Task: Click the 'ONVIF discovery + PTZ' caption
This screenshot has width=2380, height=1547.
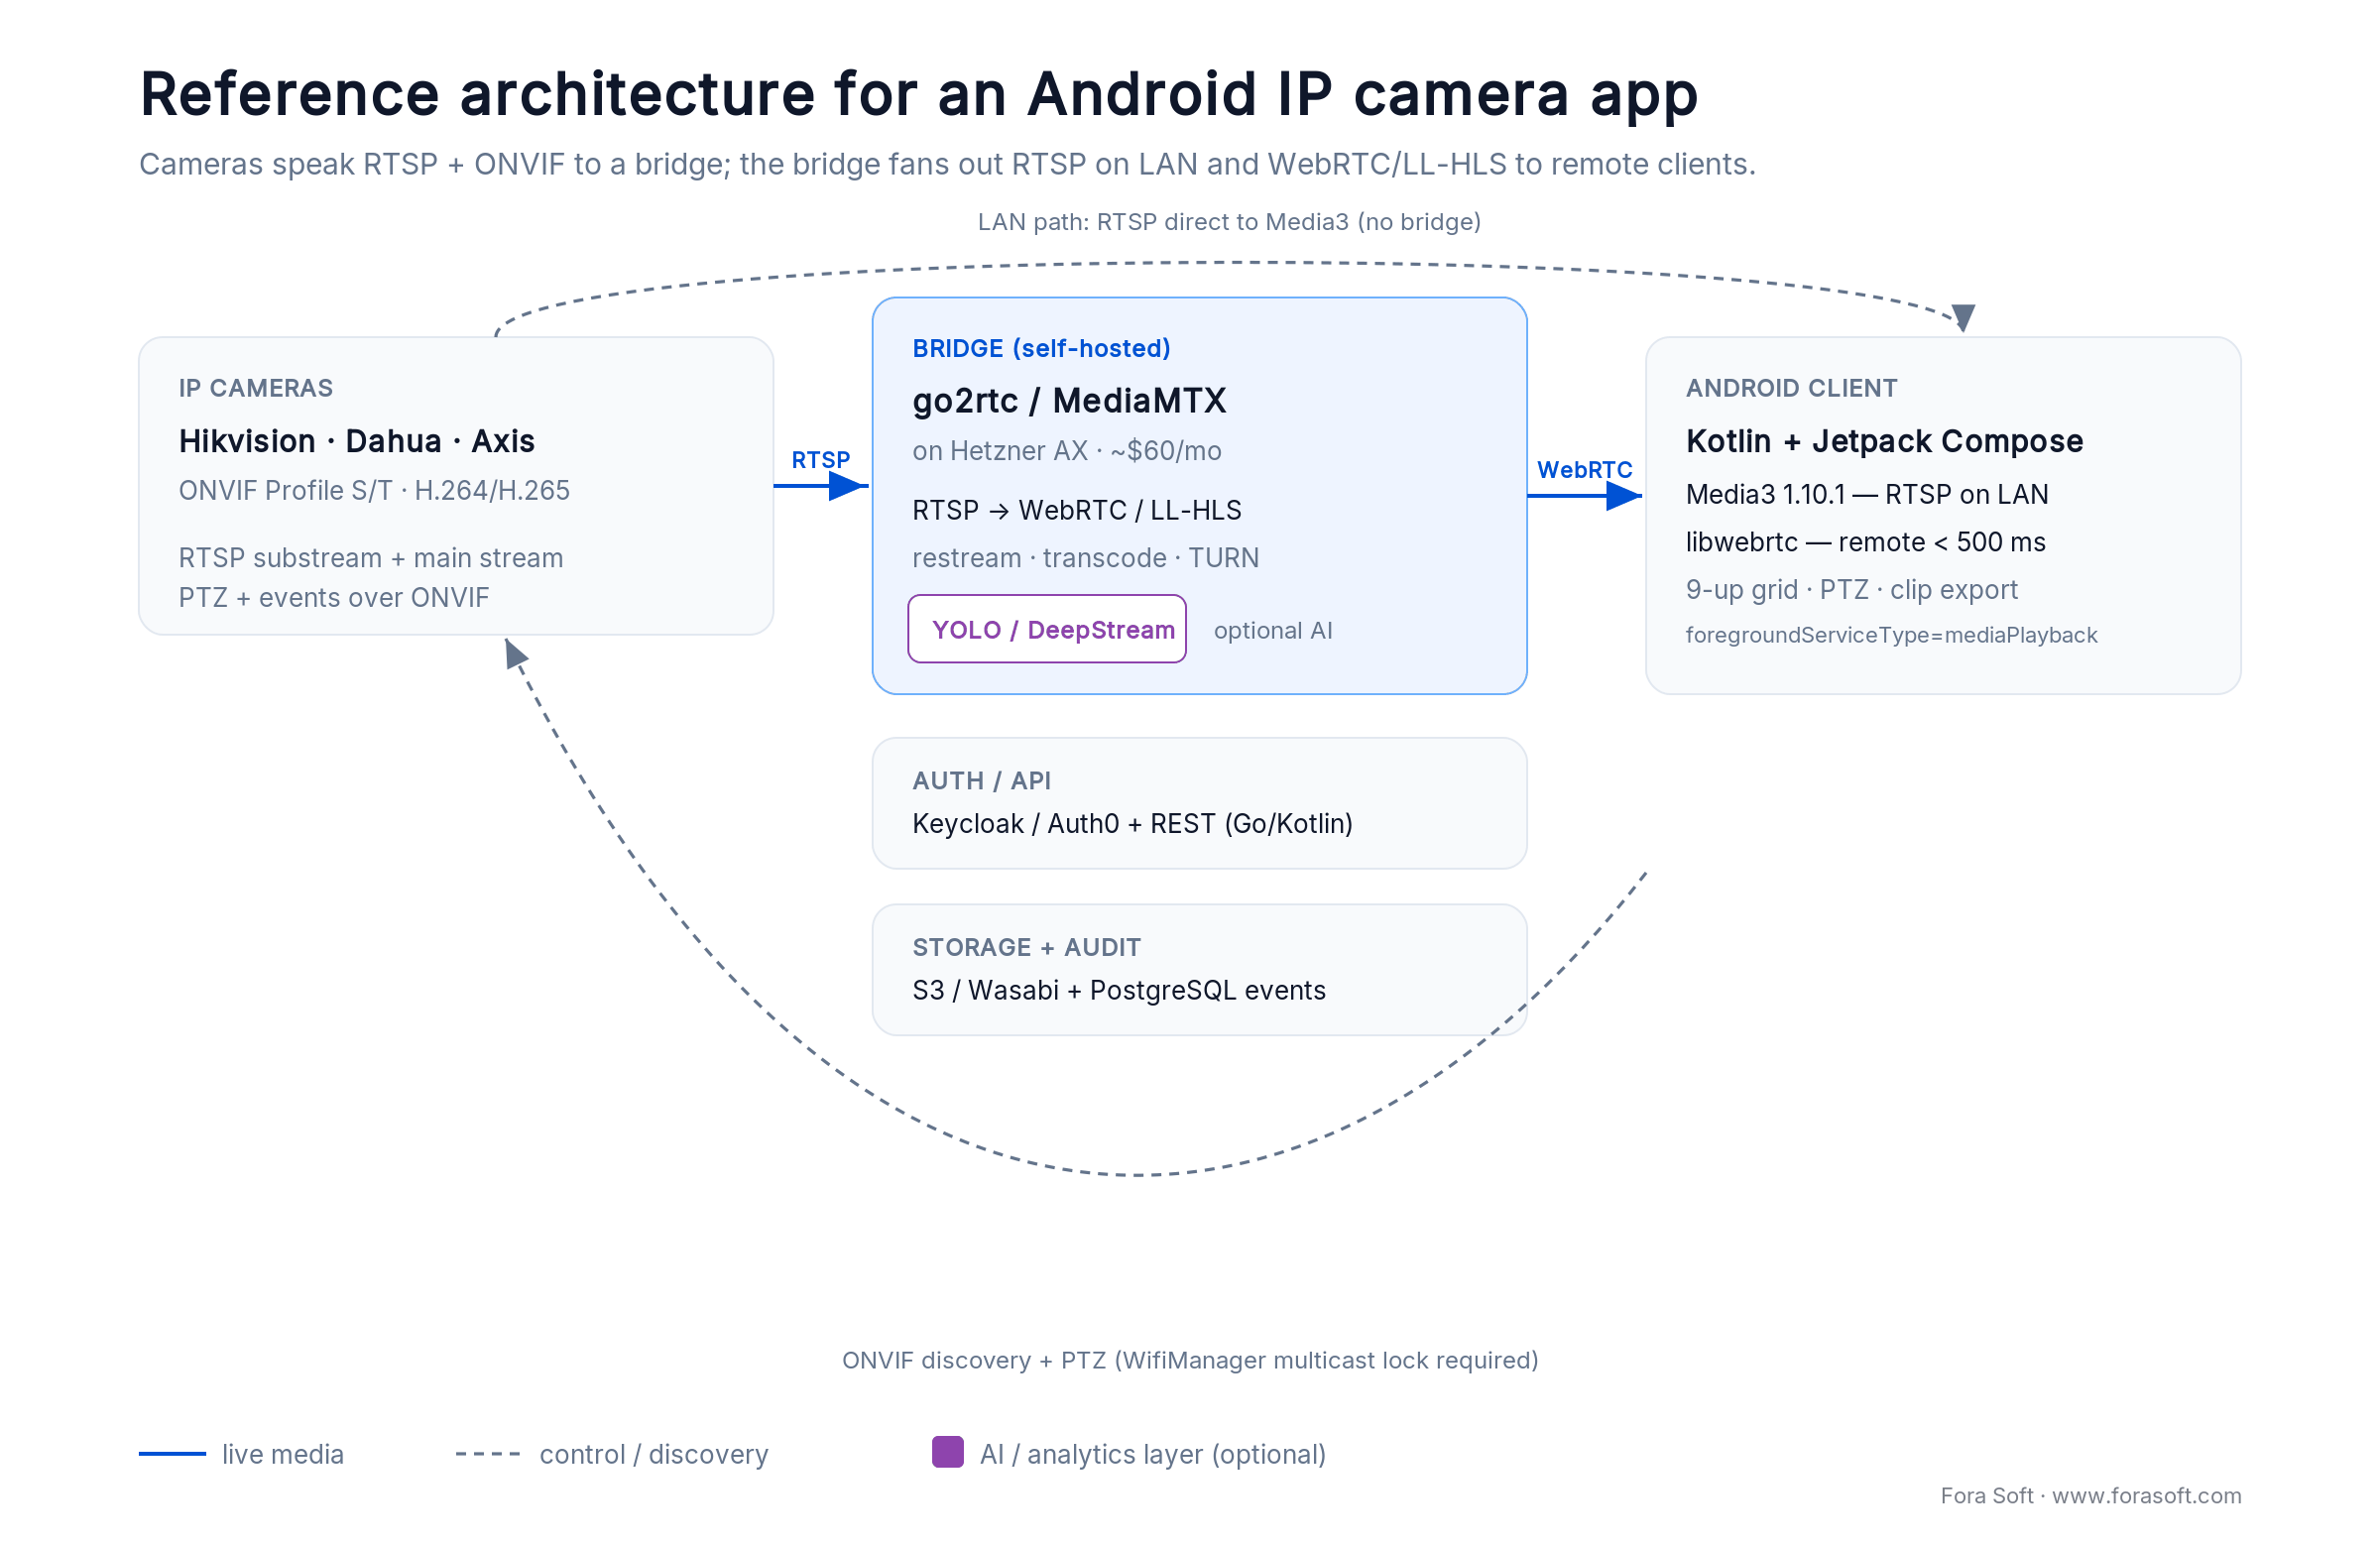Action: pyautogui.click(x=1190, y=1361)
